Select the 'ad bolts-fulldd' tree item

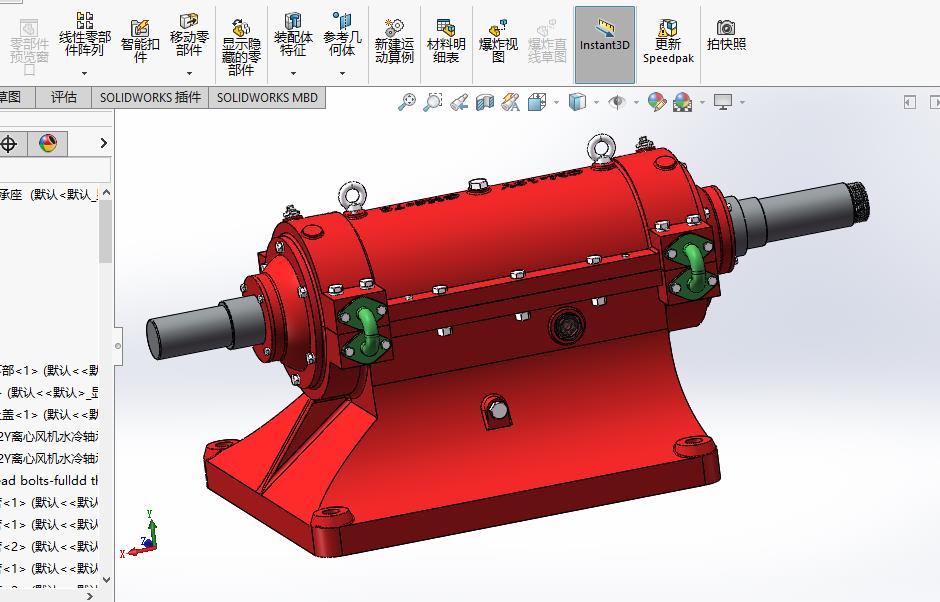[x=49, y=480]
